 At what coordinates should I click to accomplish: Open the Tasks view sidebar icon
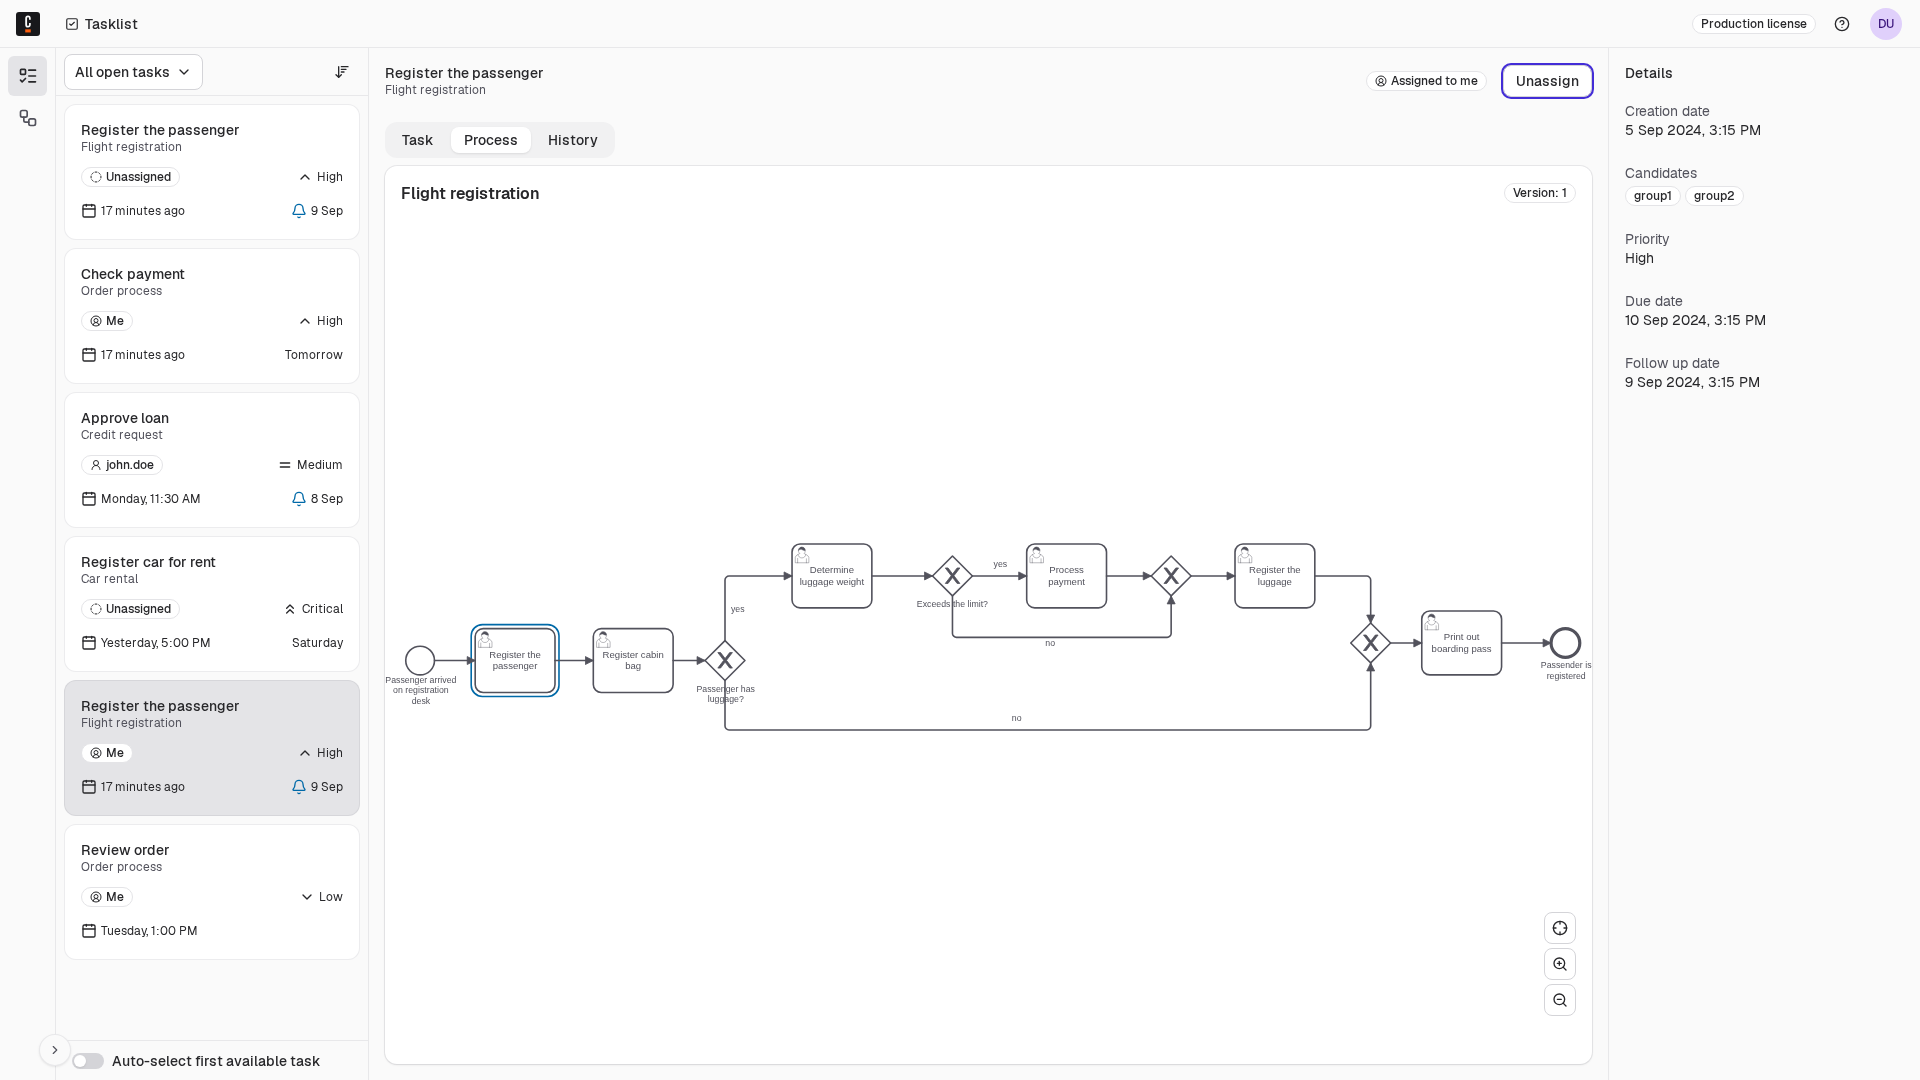(28, 76)
